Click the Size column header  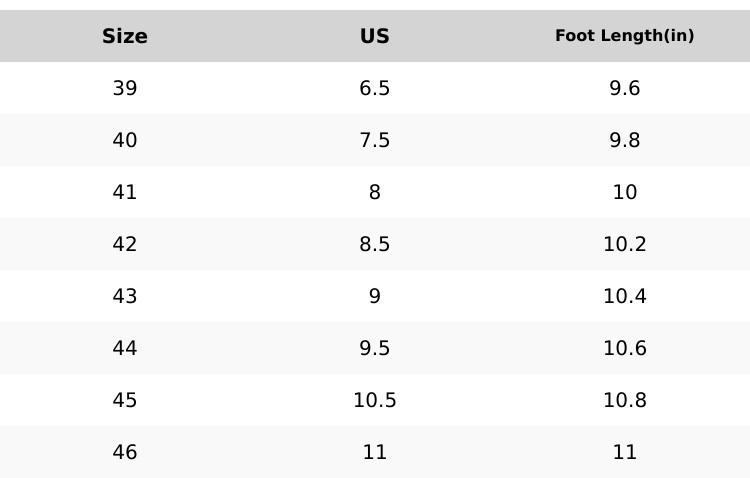point(125,36)
